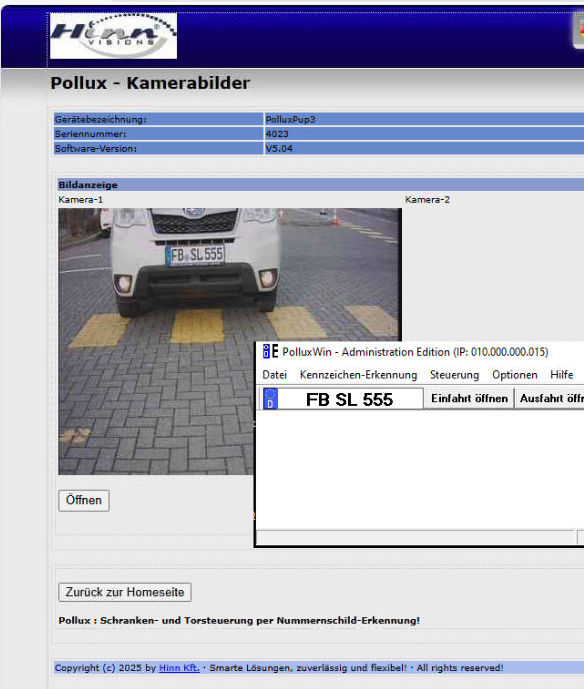
Task: Click the blue EU D plate badge
Action: pyautogui.click(x=270, y=399)
